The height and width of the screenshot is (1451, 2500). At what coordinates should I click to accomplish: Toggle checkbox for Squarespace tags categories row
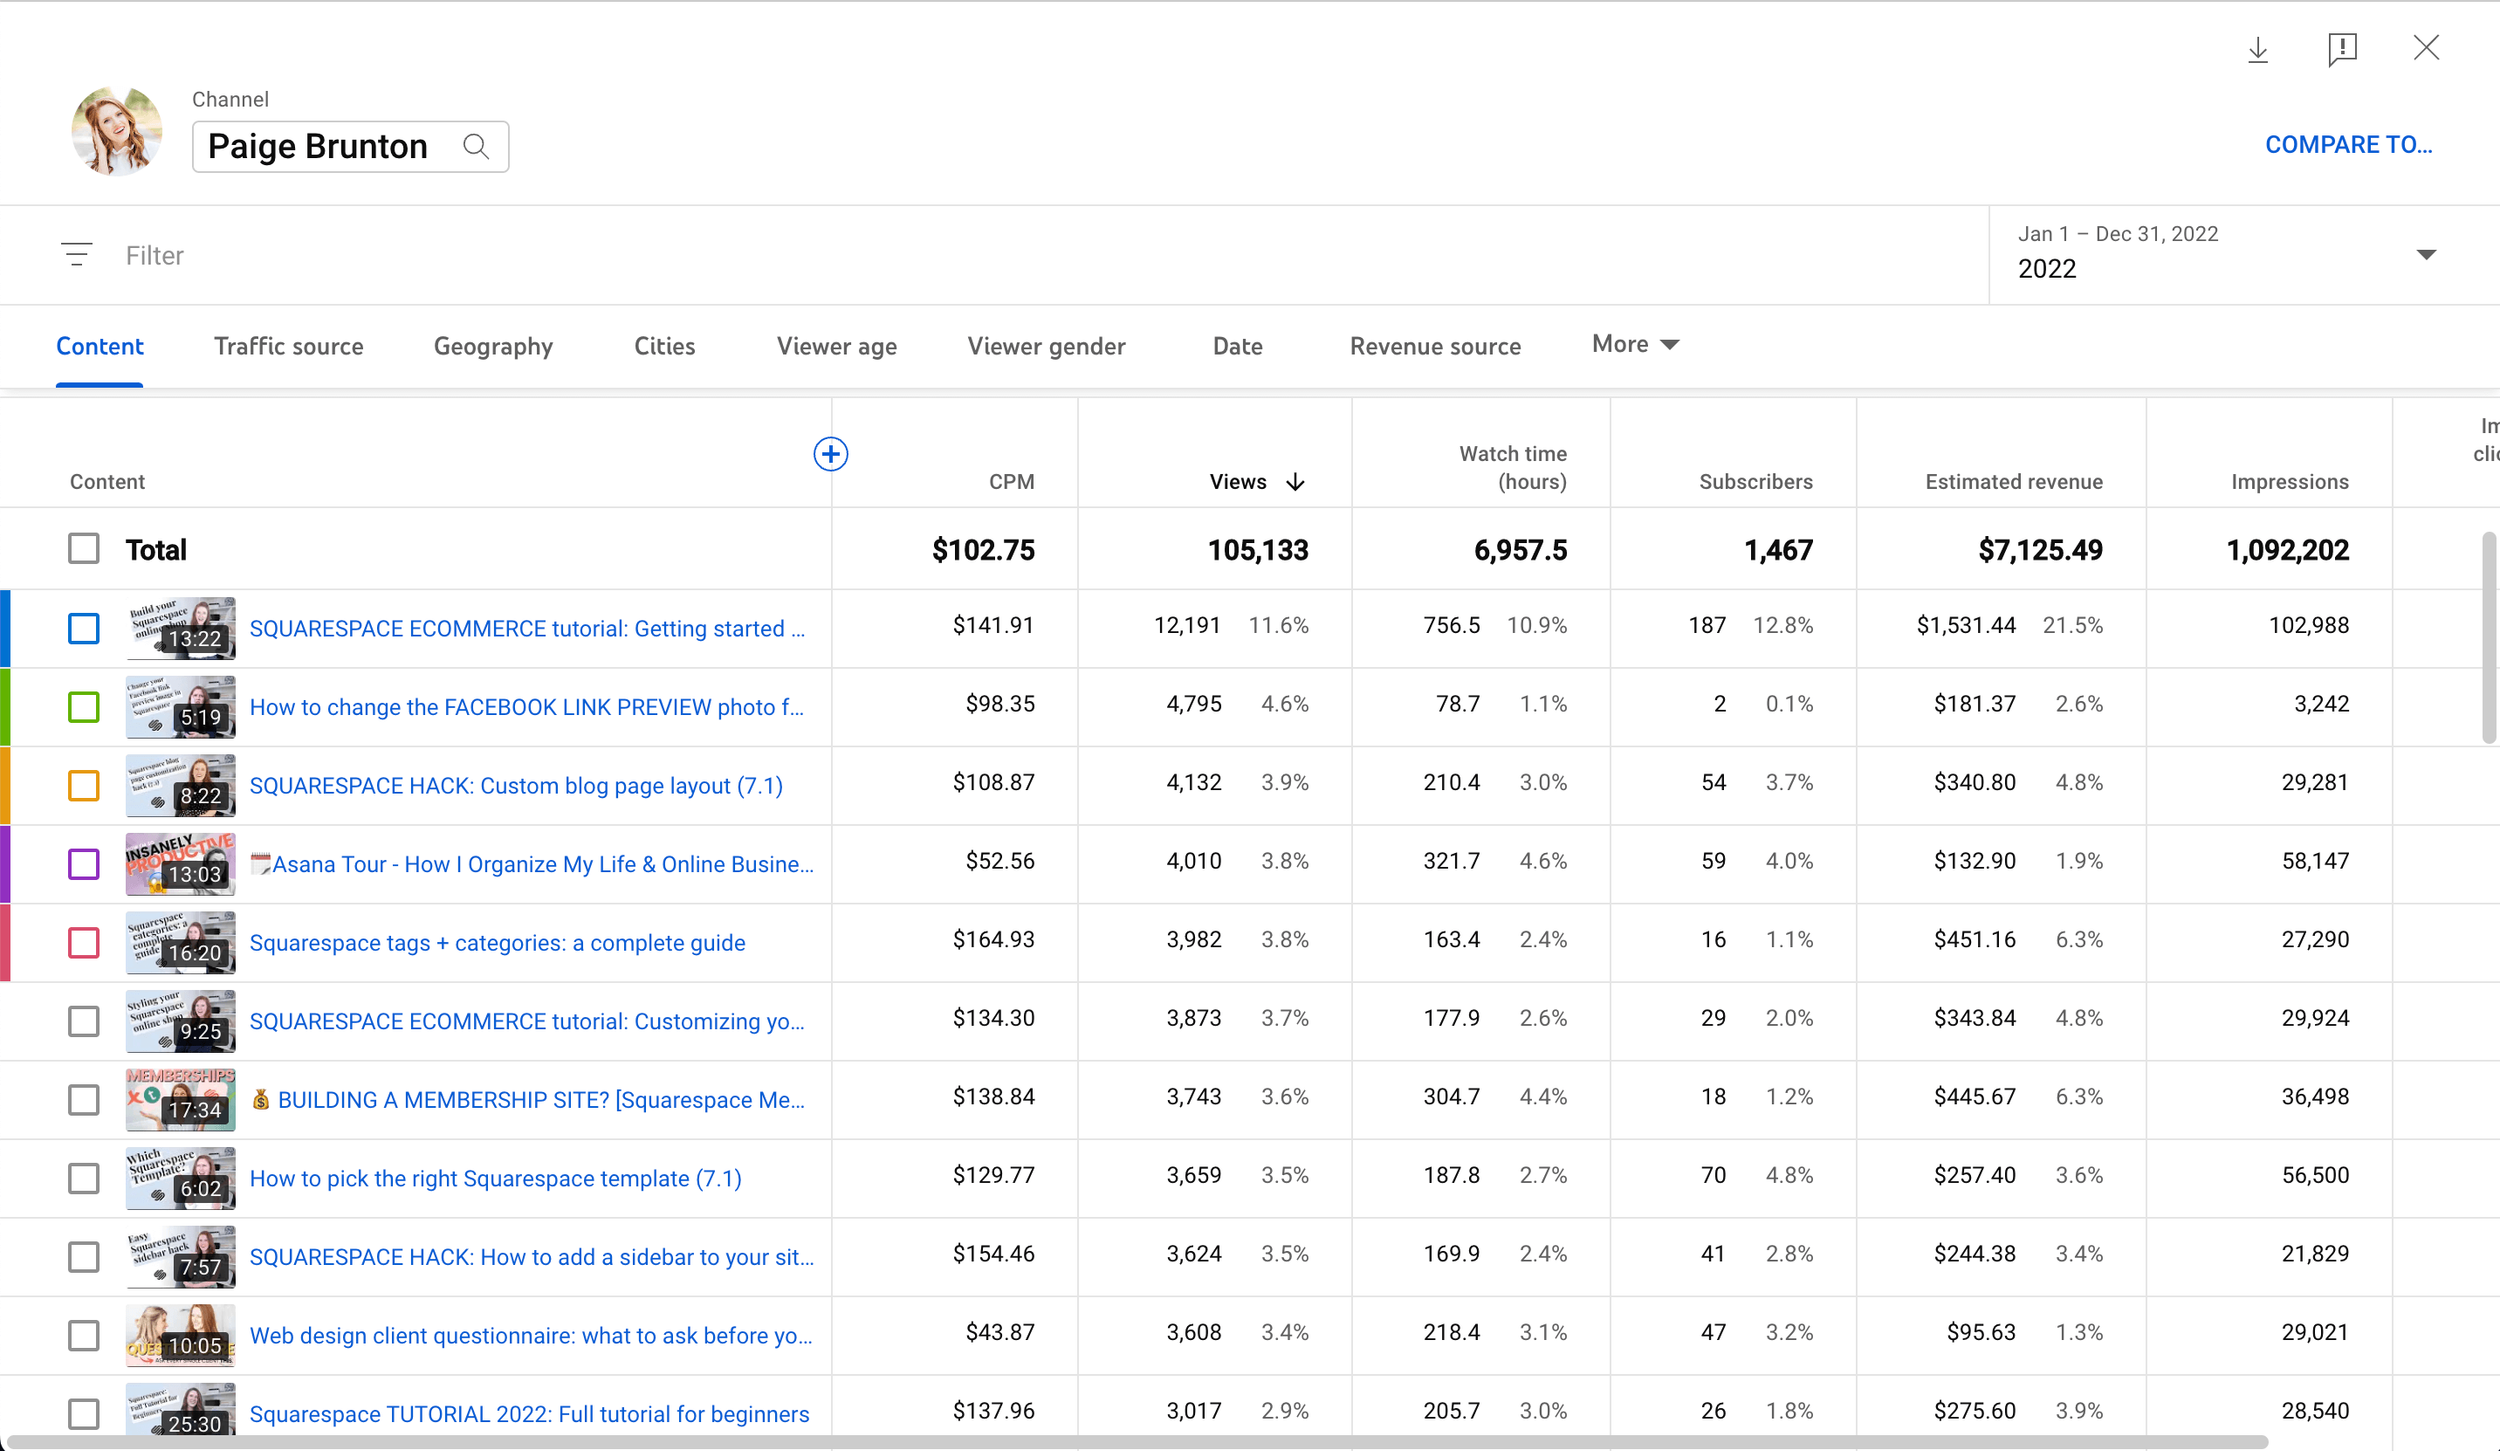click(83, 943)
